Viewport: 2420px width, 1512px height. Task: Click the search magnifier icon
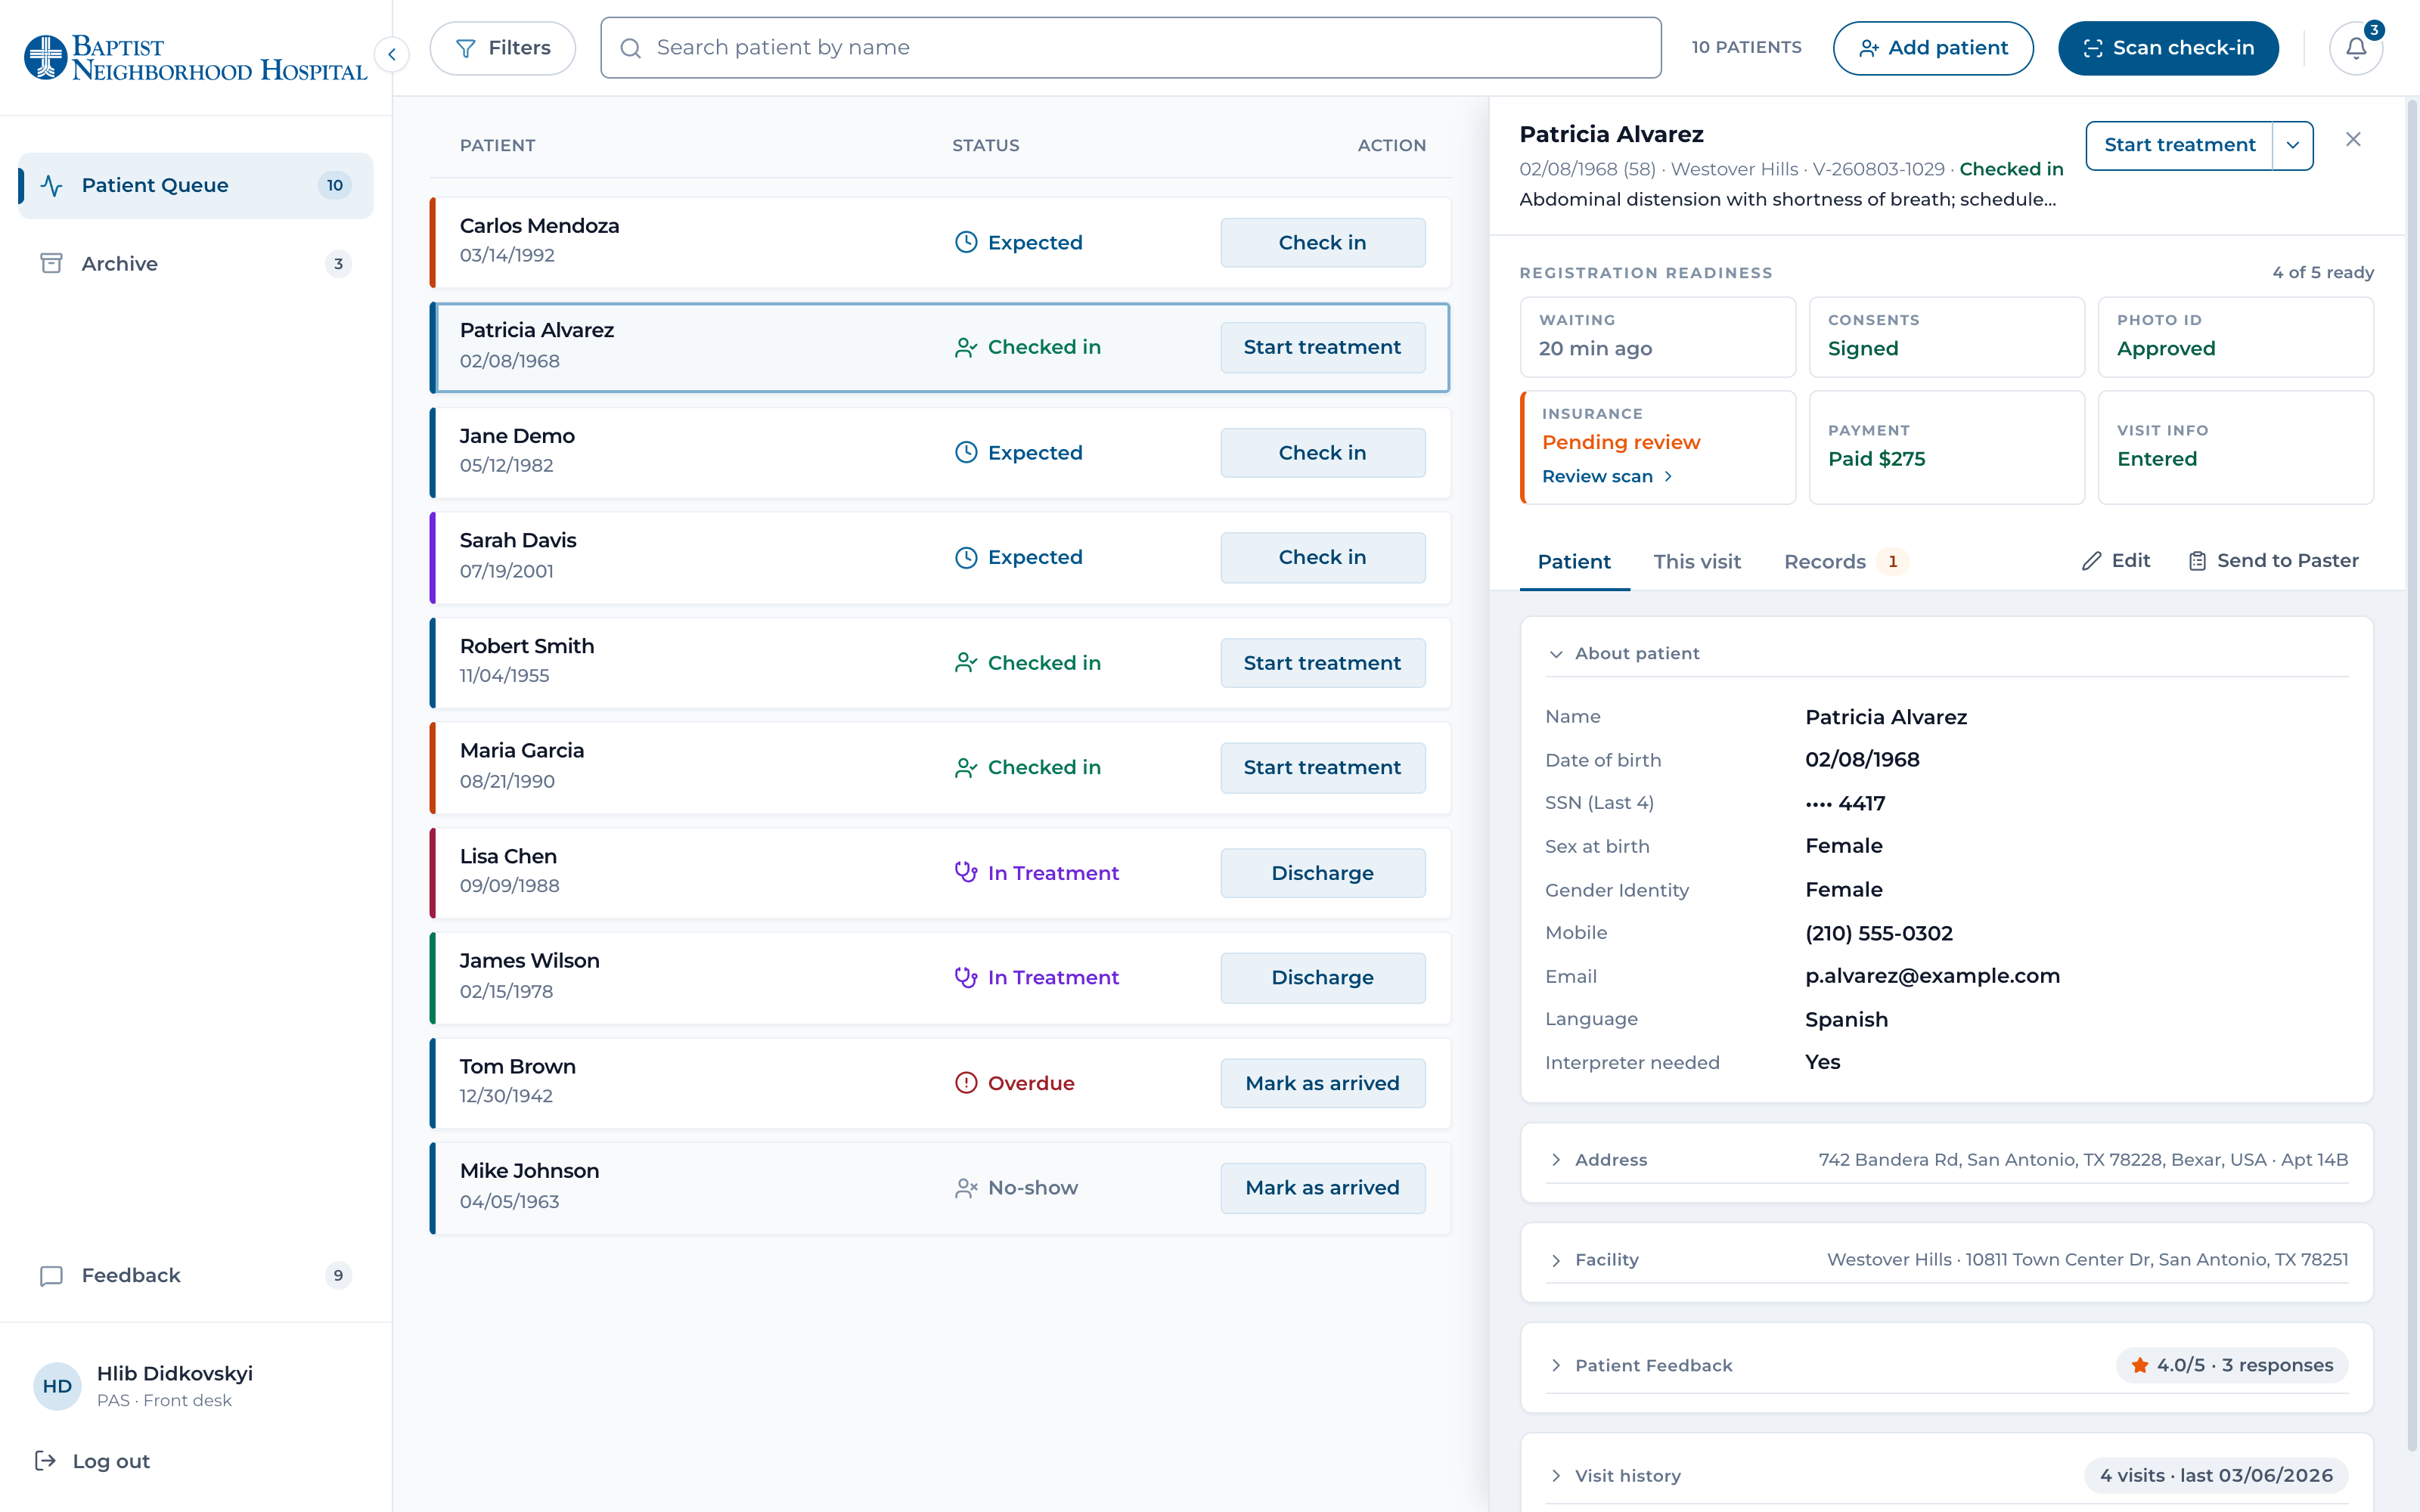tap(630, 48)
